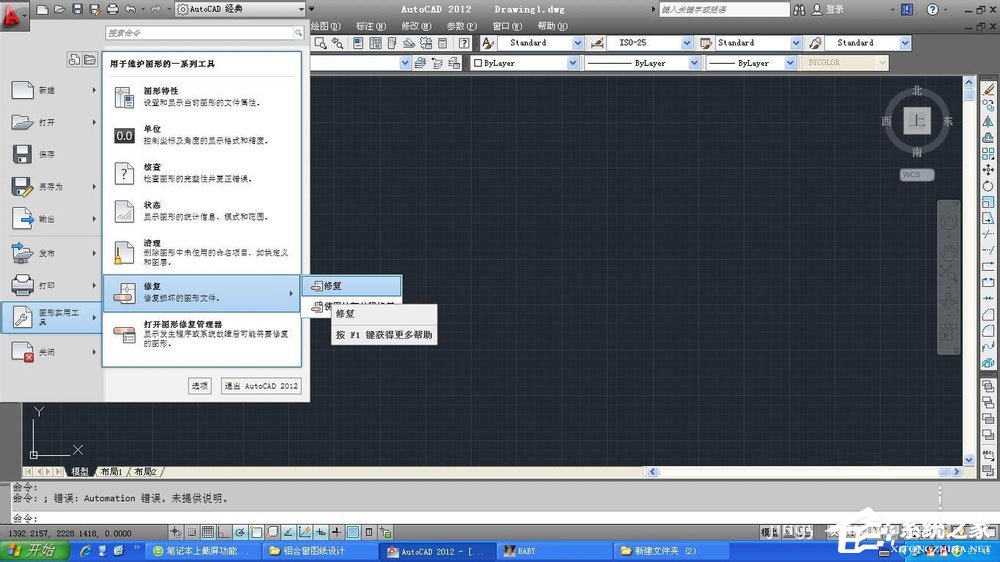Click the 选项 options button
The width and height of the screenshot is (1000, 562).
(x=200, y=386)
